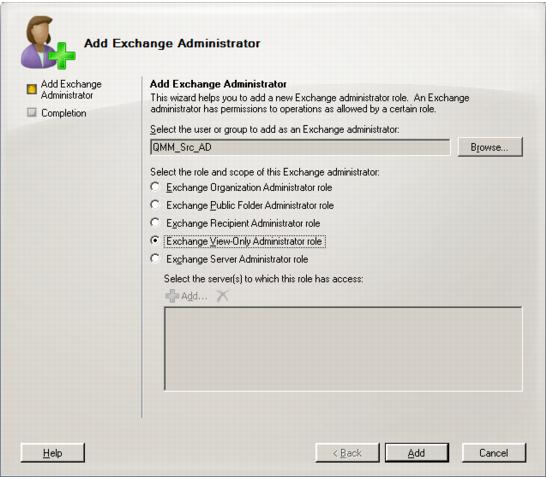Cancel the Add Exchange Administrator wizard
This screenshot has width=547, height=477.
[494, 453]
